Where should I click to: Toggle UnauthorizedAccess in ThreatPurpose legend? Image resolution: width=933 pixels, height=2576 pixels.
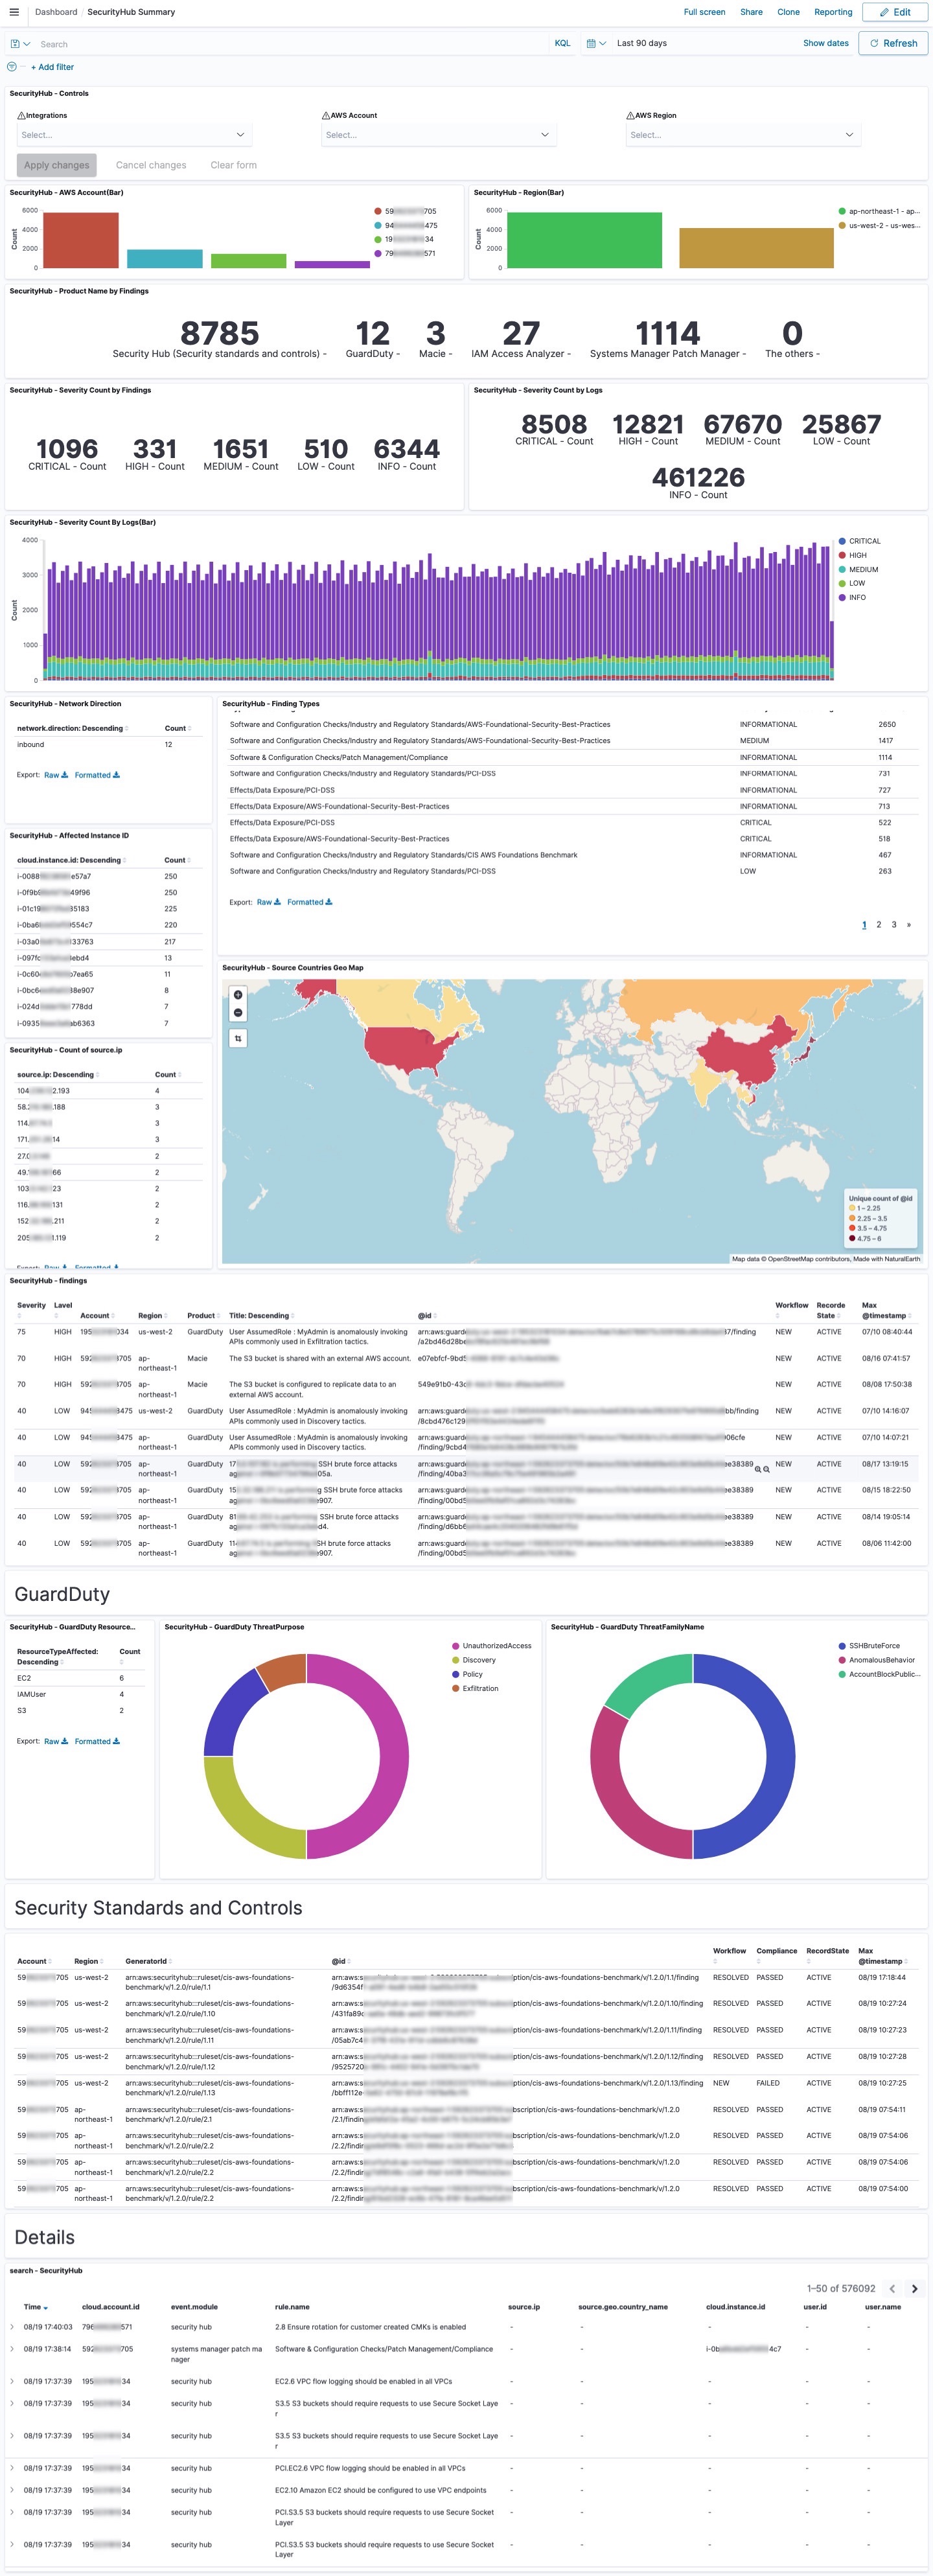(x=491, y=1646)
